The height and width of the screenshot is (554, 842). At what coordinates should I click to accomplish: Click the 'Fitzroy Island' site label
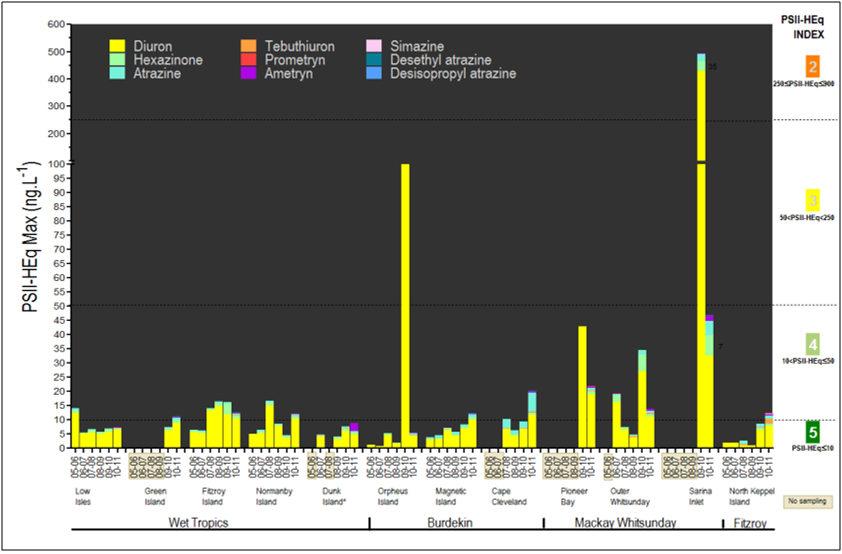click(x=214, y=497)
